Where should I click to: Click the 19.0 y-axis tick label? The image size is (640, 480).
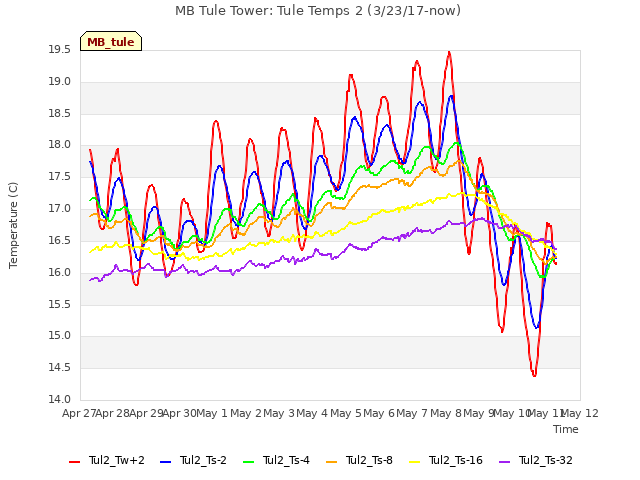click(60, 82)
